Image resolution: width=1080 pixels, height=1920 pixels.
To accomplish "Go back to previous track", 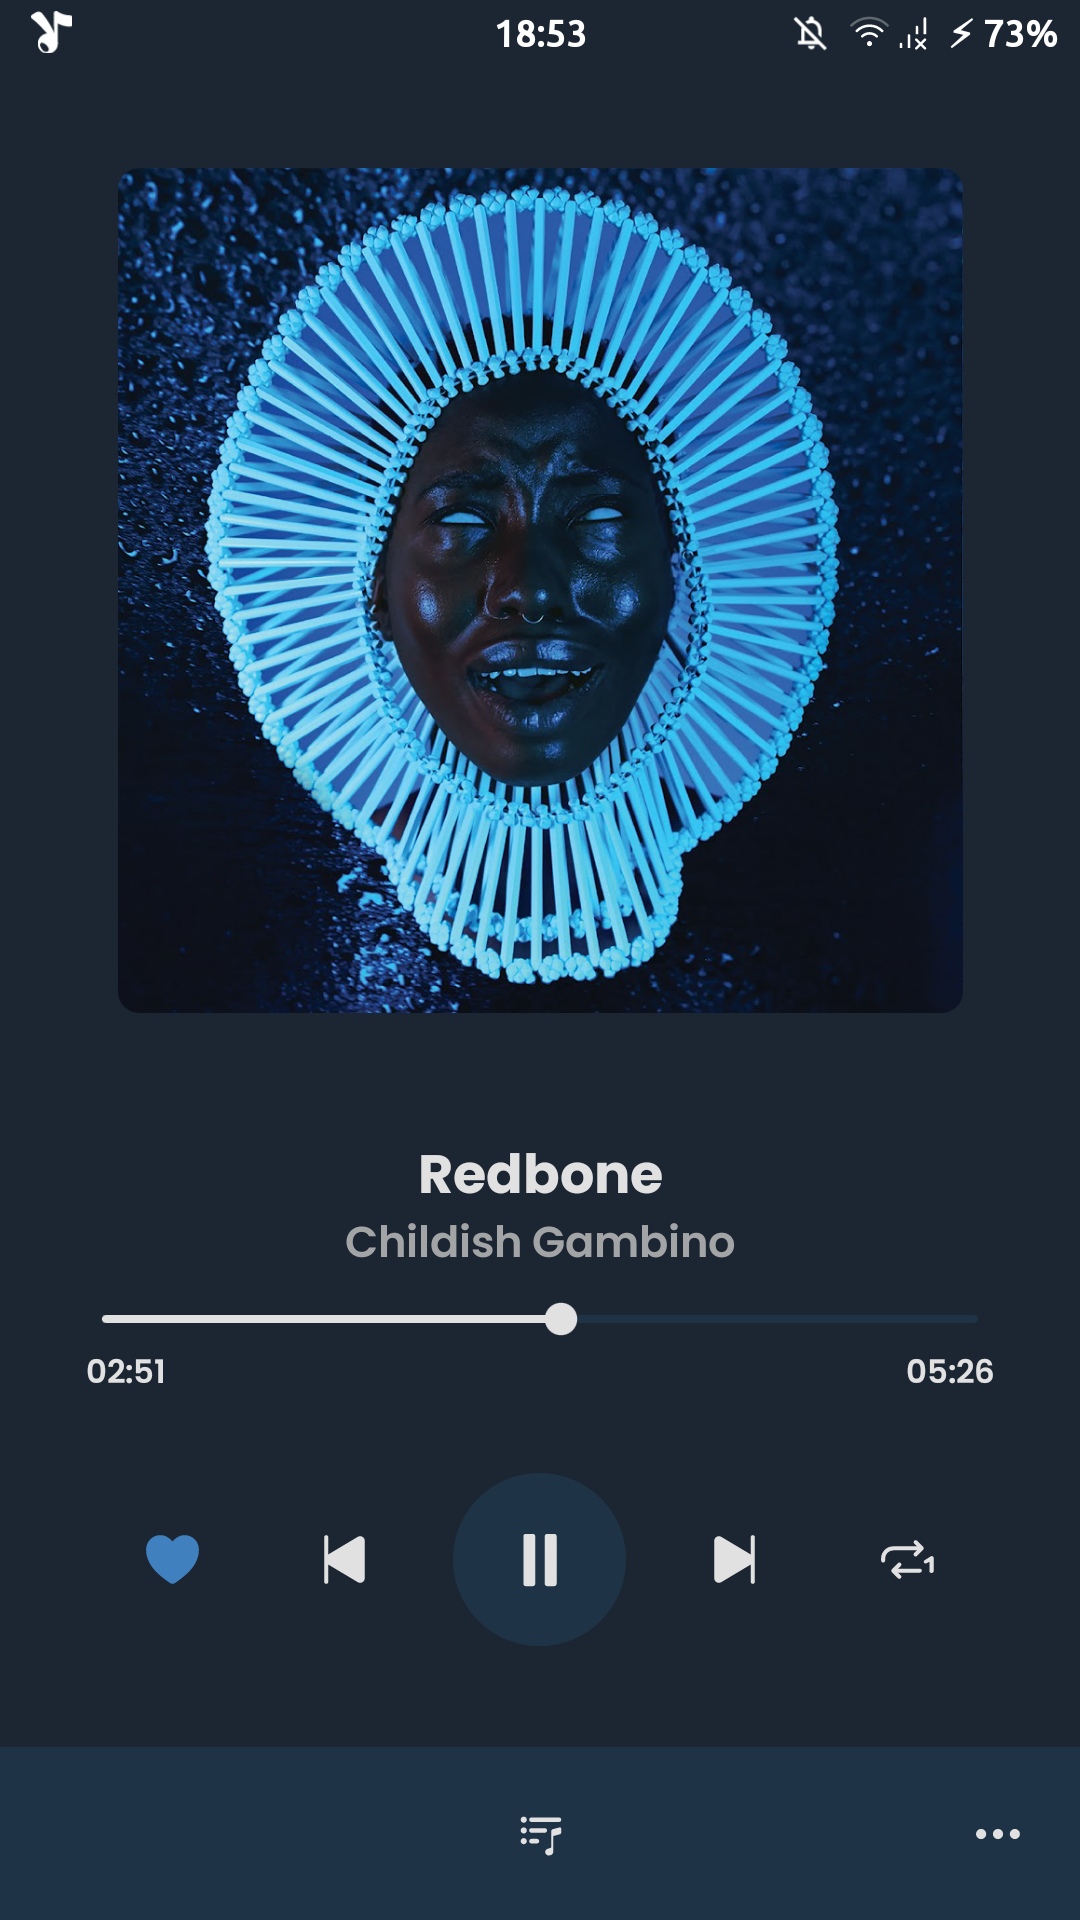I will click(x=345, y=1559).
